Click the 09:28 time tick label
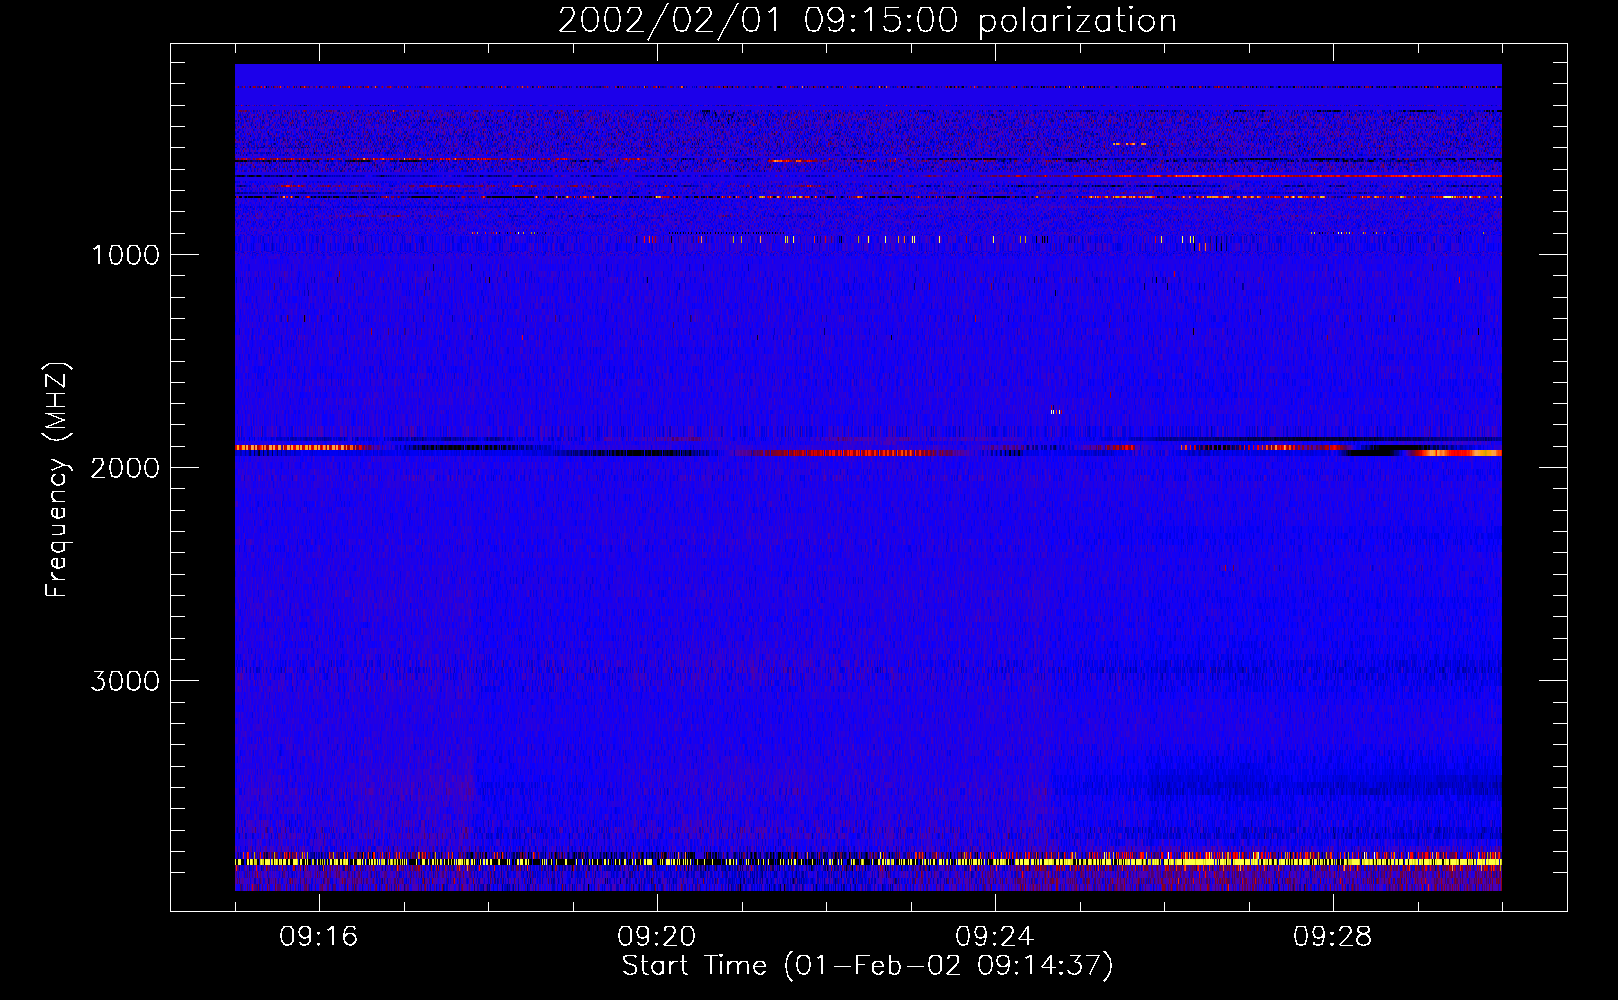The width and height of the screenshot is (1618, 1000). pyautogui.click(x=1333, y=937)
